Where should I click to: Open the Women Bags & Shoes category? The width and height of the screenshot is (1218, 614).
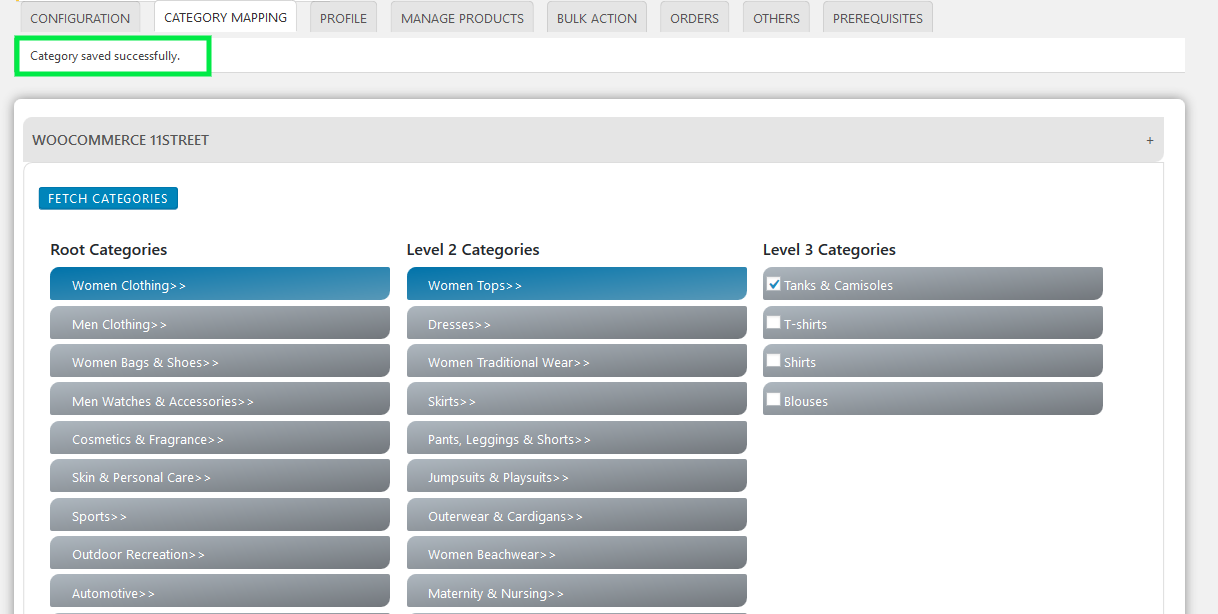point(220,361)
